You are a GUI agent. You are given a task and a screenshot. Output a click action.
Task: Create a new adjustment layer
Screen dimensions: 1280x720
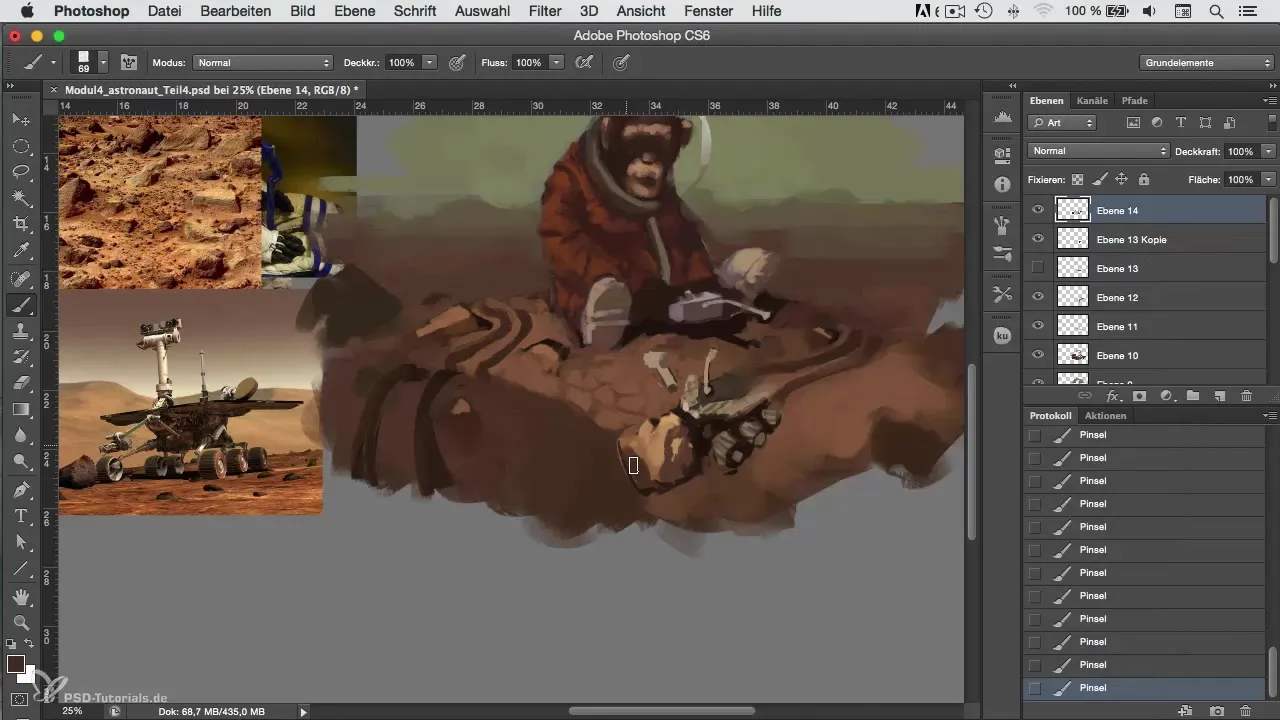[1166, 396]
